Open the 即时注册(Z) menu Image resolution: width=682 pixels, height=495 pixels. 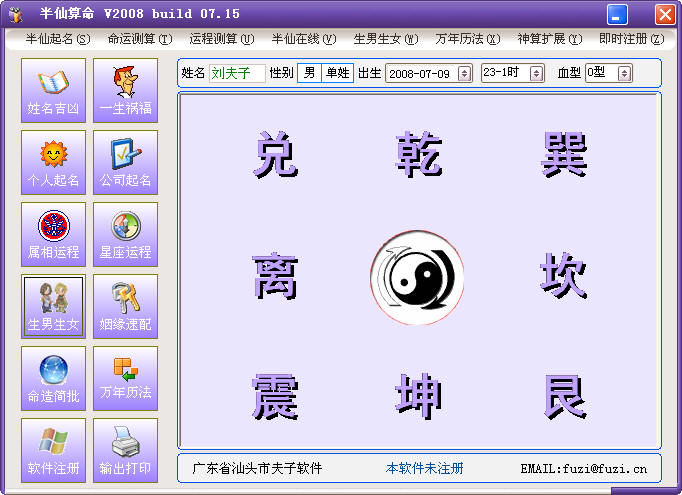coord(632,39)
